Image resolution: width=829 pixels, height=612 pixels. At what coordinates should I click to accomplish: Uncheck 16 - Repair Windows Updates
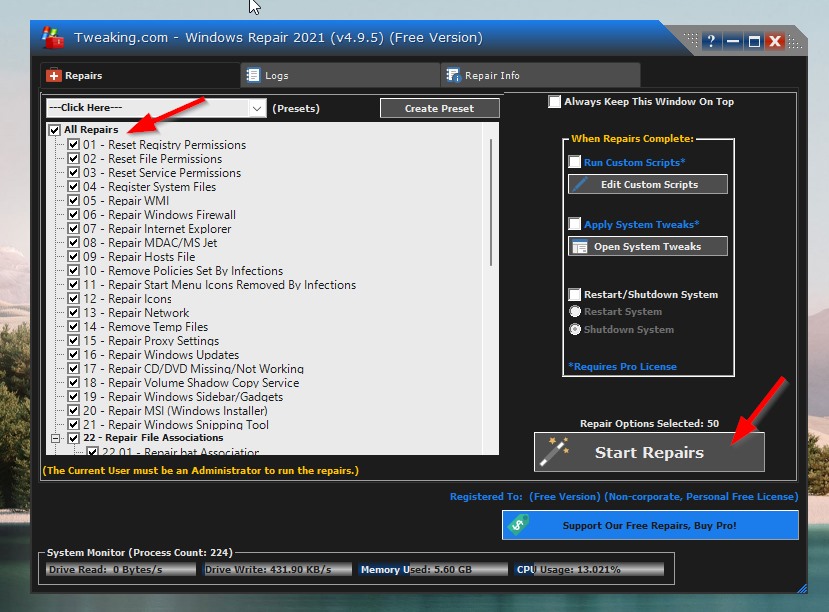tap(73, 355)
